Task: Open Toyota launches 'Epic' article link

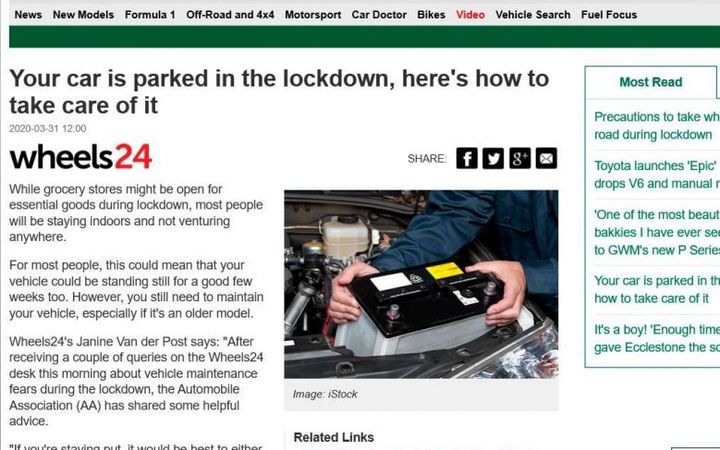Action: point(657,174)
